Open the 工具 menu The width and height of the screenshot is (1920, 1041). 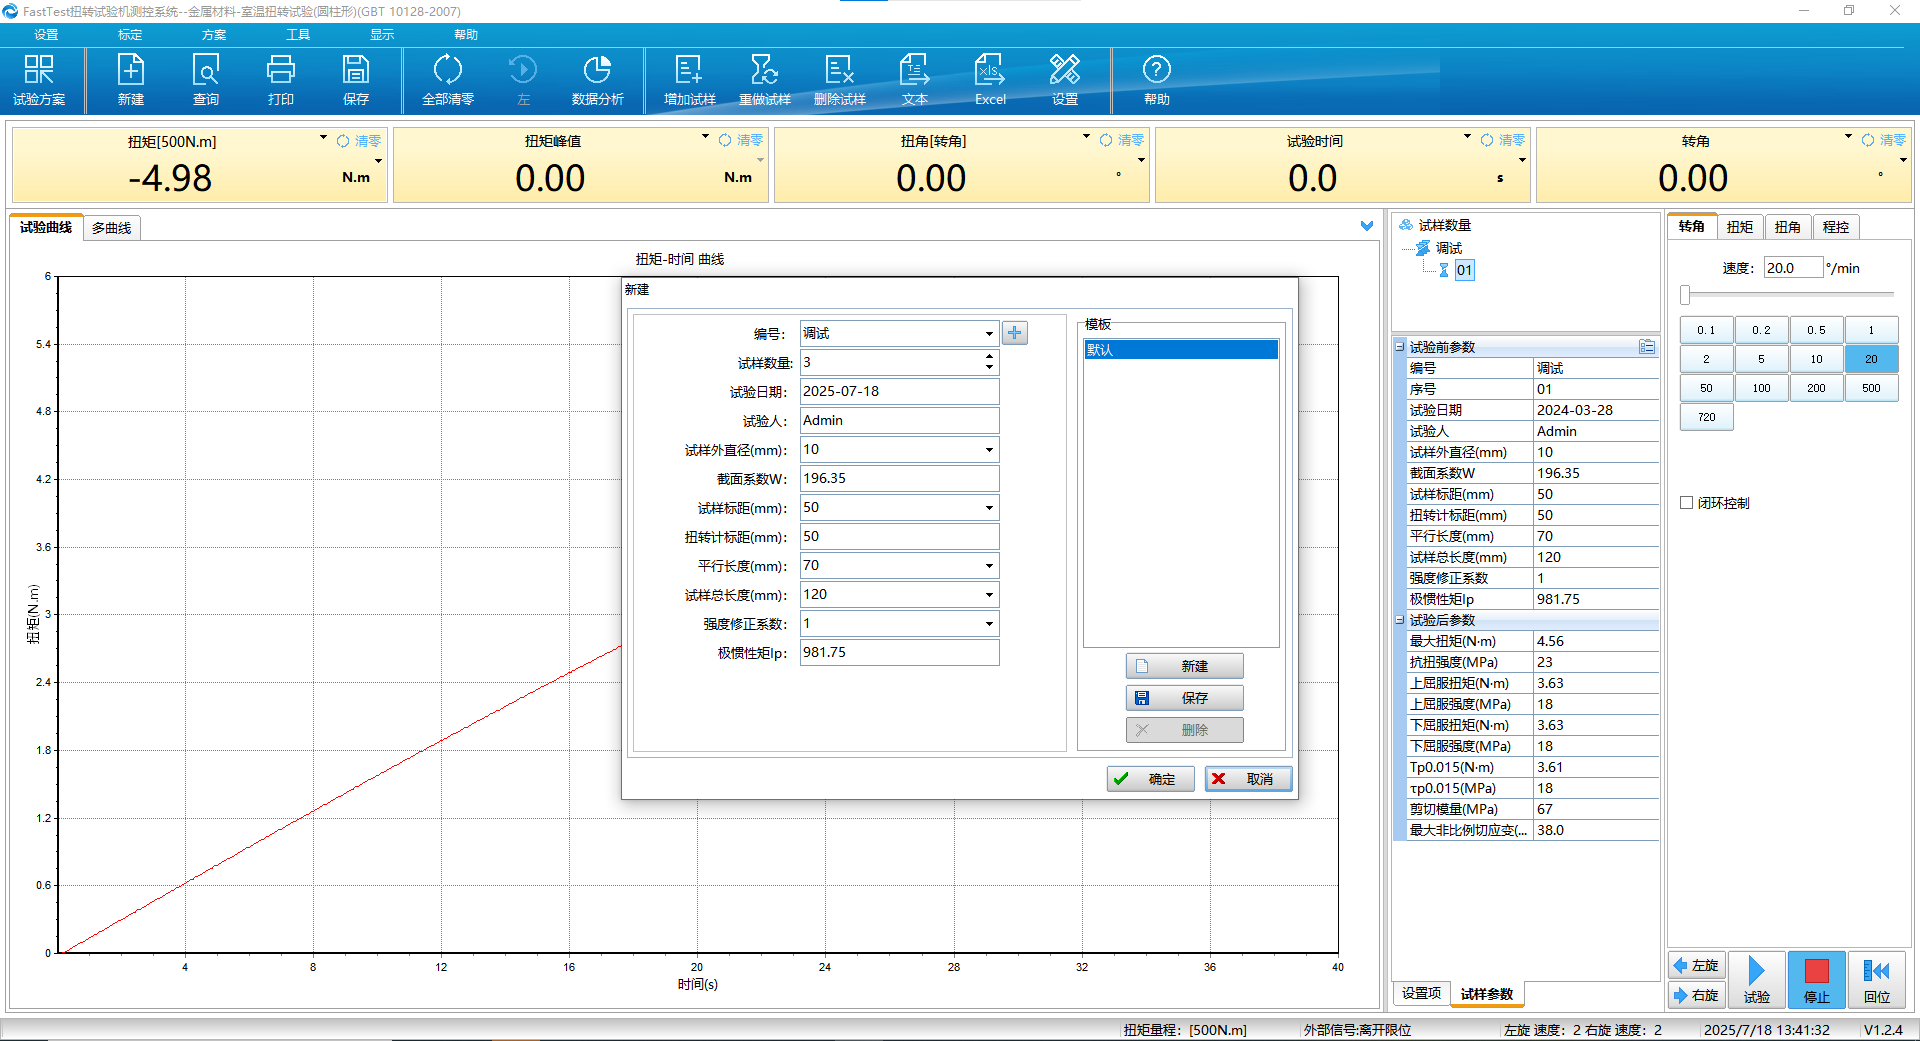298,35
